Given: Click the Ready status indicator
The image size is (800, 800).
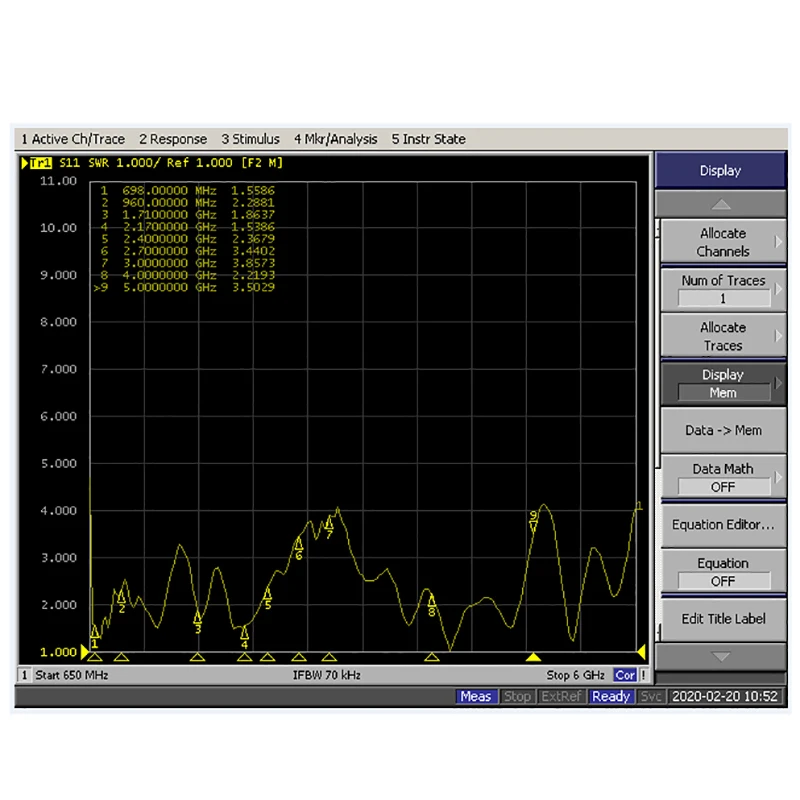Looking at the screenshot, I should 611,696.
